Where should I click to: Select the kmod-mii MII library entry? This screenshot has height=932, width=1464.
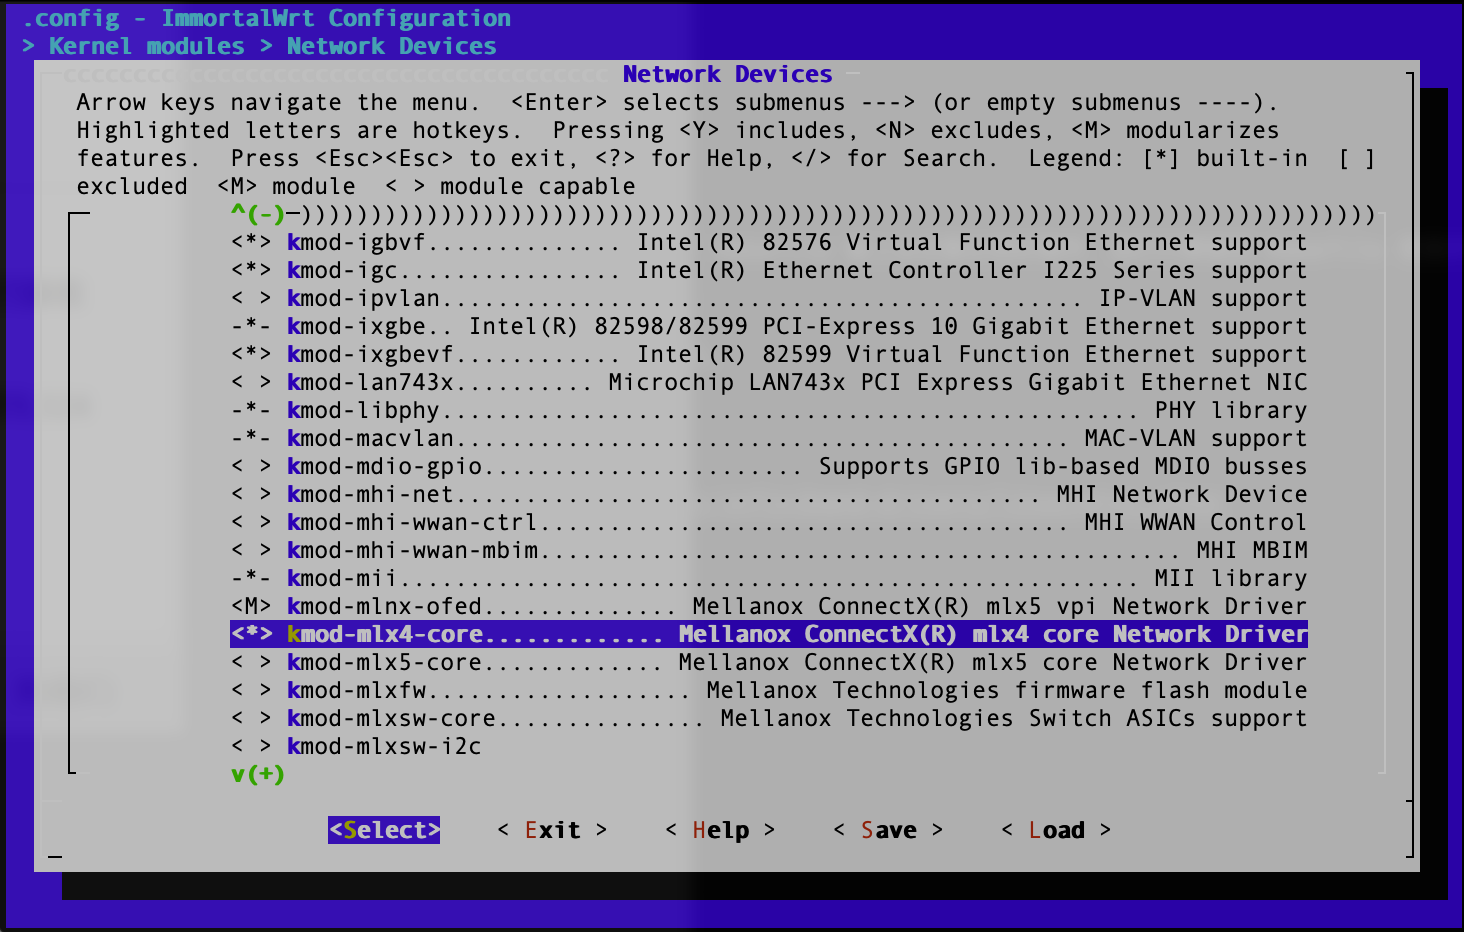coord(769,578)
